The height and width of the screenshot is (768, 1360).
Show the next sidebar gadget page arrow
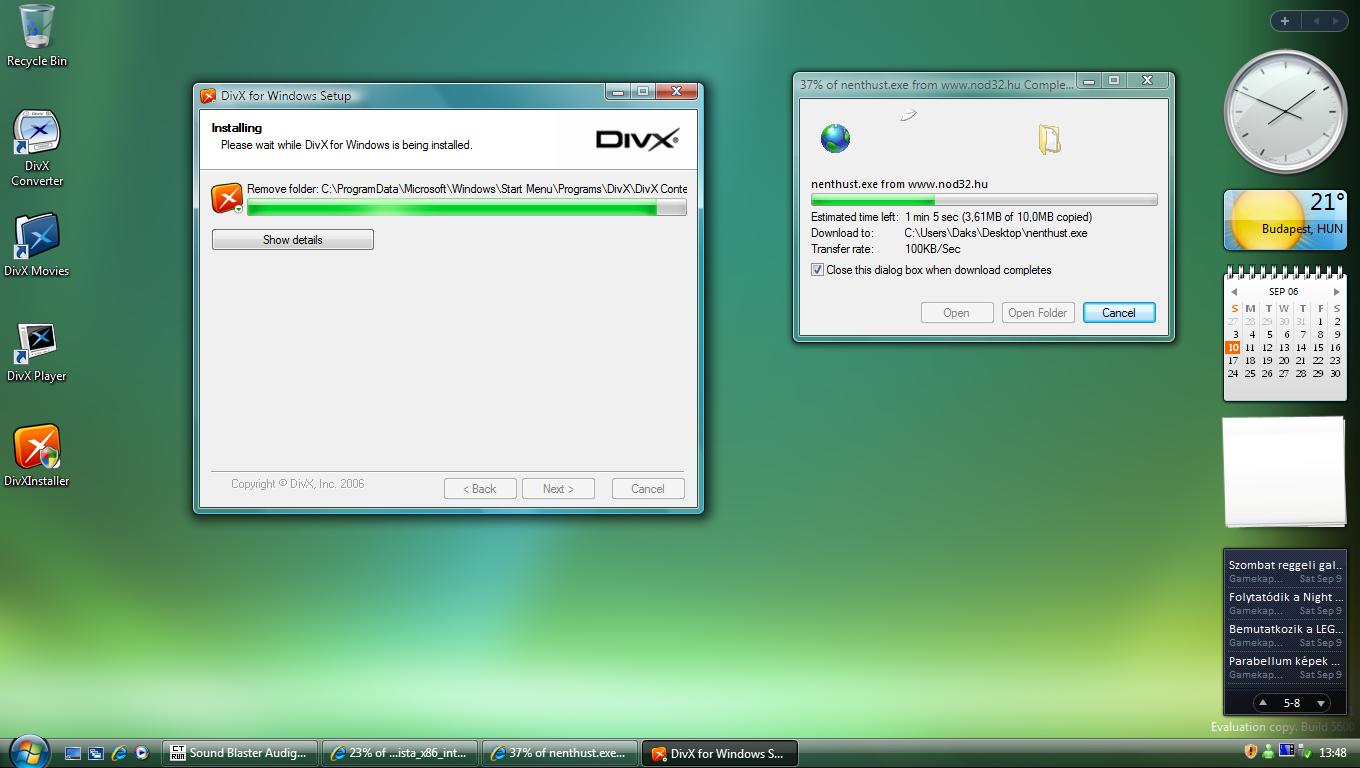[1335, 20]
